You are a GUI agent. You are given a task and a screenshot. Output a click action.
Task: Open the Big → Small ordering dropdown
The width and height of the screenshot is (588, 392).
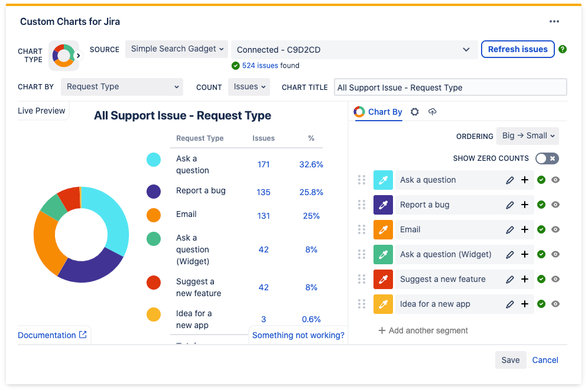point(528,136)
